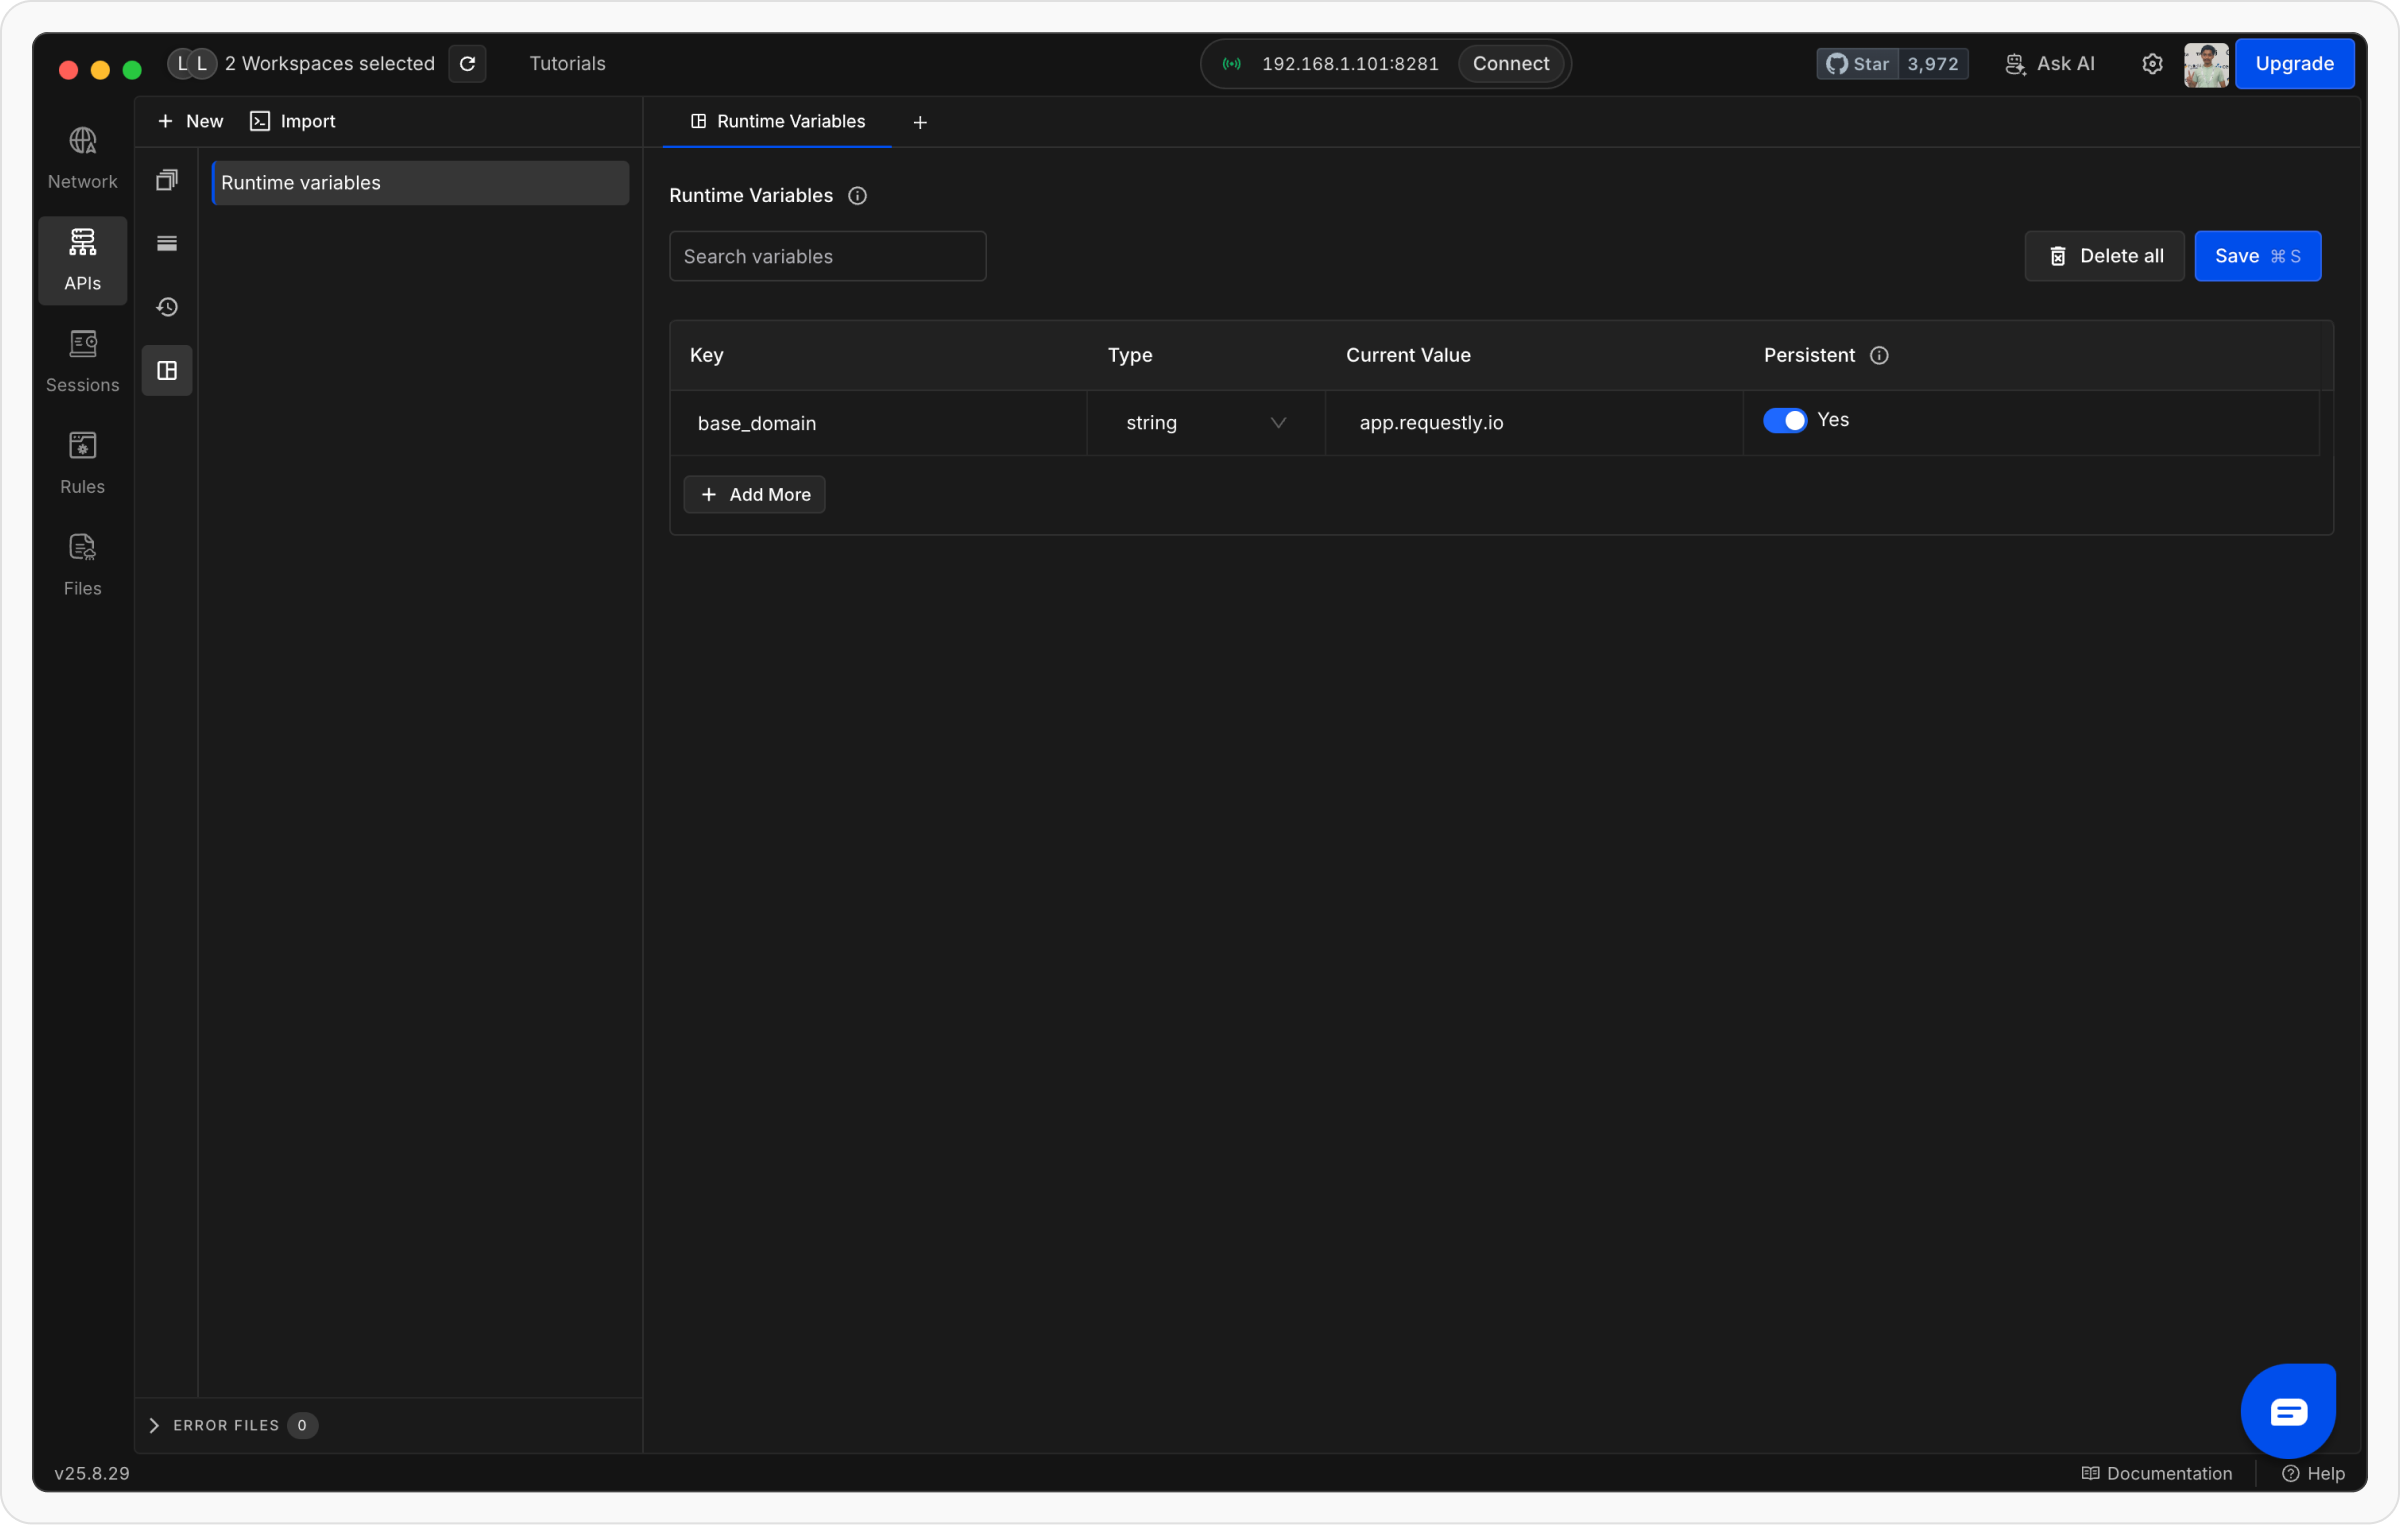Show the collections icon in API sidebar

(x=167, y=180)
